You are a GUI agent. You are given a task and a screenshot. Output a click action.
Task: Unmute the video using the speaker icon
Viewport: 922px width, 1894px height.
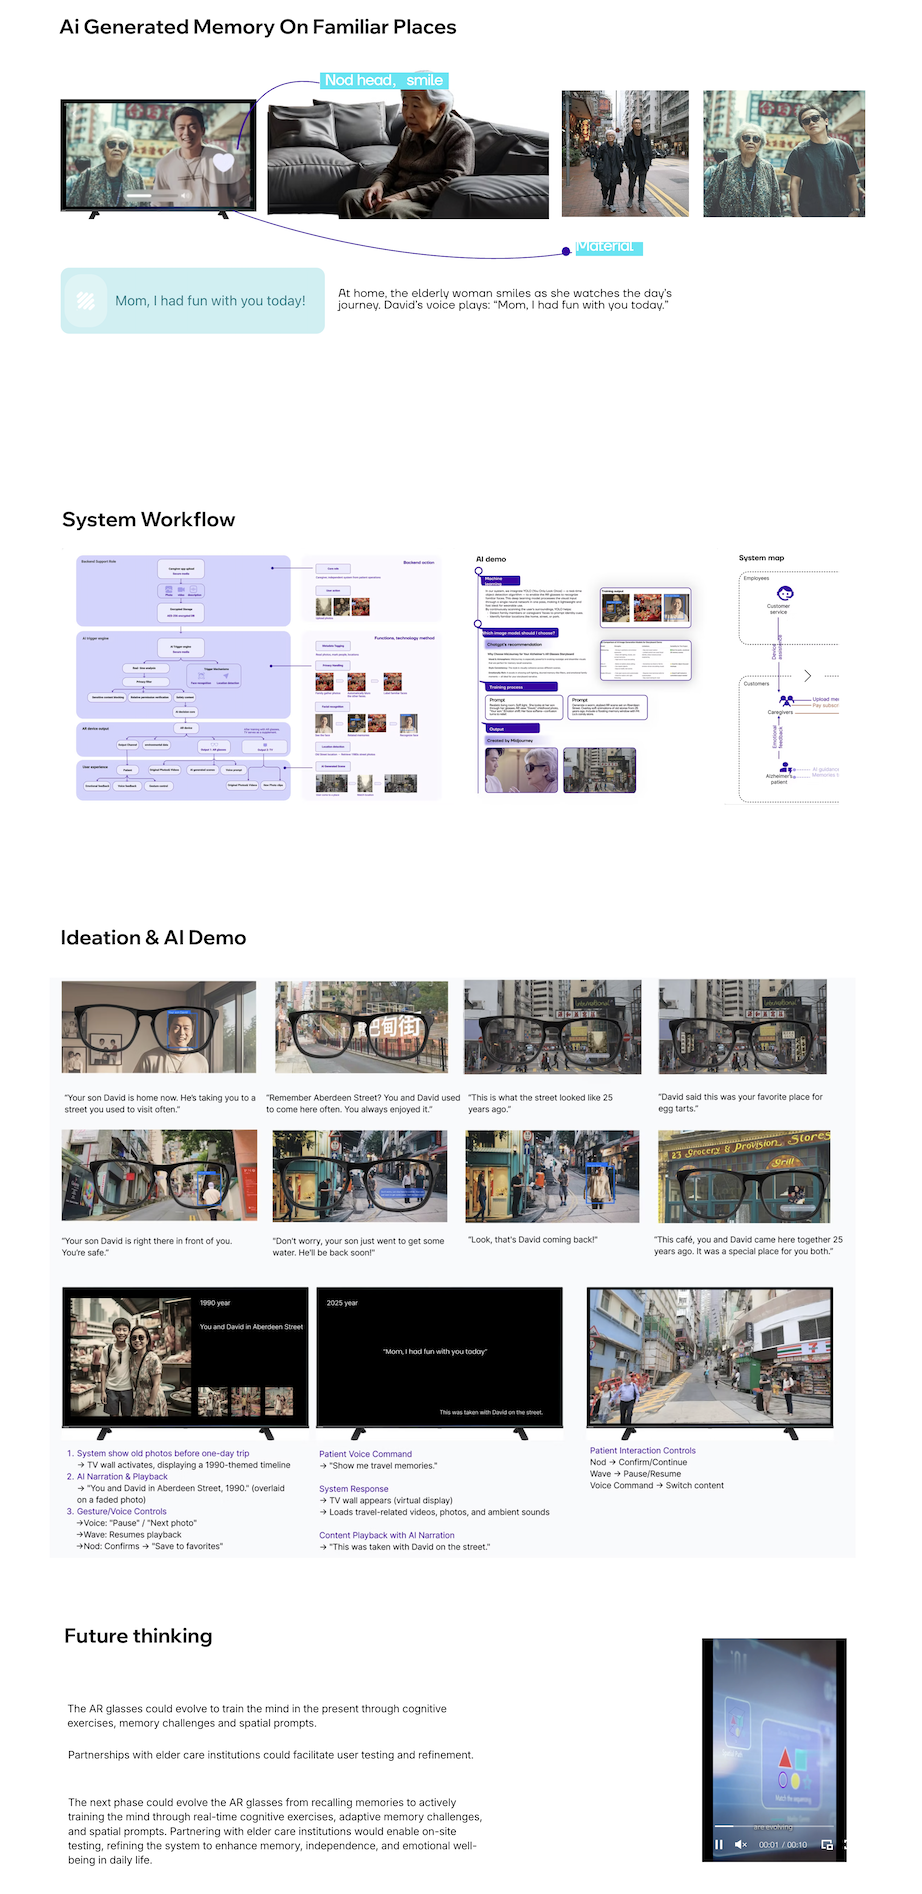pos(741,1844)
